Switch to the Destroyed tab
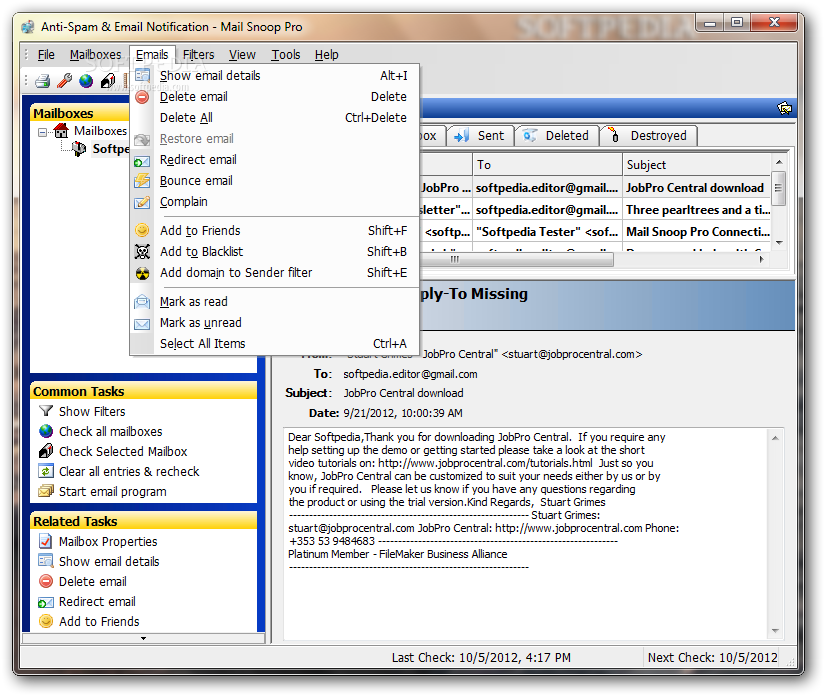The width and height of the screenshot is (825, 696). pyautogui.click(x=648, y=136)
